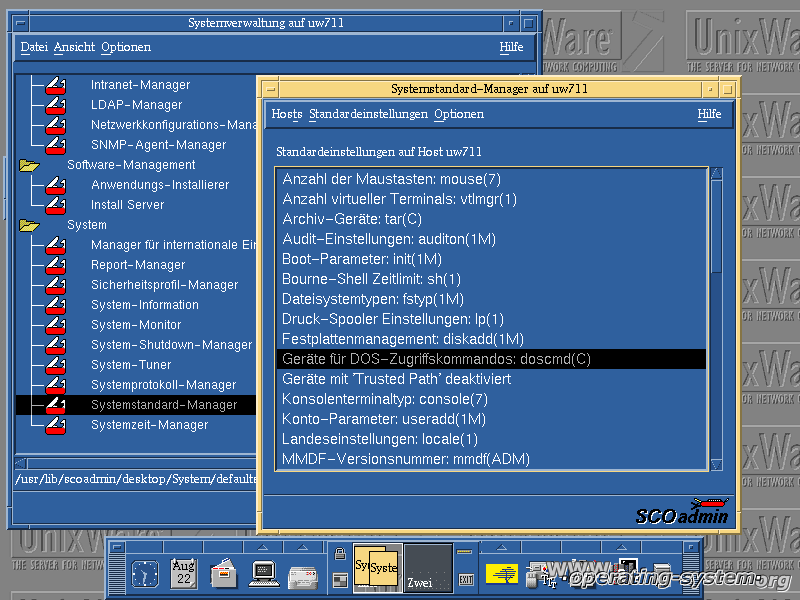The image size is (800, 600).
Task: Select 'Dateisystemtypen: fstyp(1M)'
Action: point(491,299)
